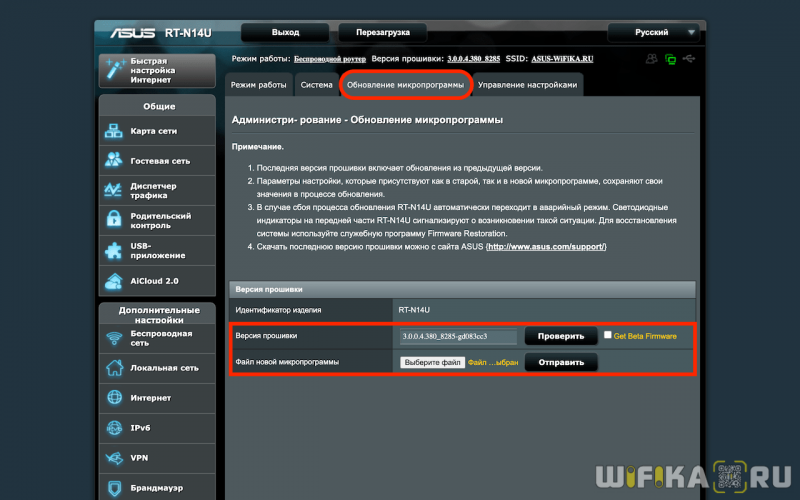Image resolution: width=800 pixels, height=500 pixels.
Task: Open the Управление настройками tab
Action: tap(528, 85)
